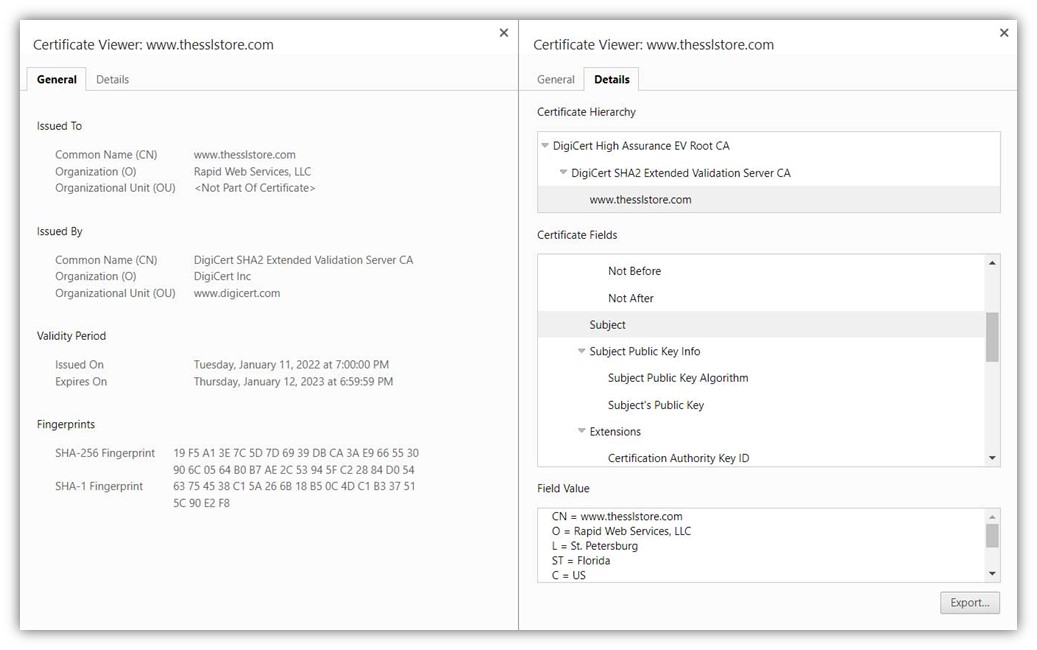Select Subject Public Key Algorithm field
The height and width of the screenshot is (650, 1037).
point(678,378)
